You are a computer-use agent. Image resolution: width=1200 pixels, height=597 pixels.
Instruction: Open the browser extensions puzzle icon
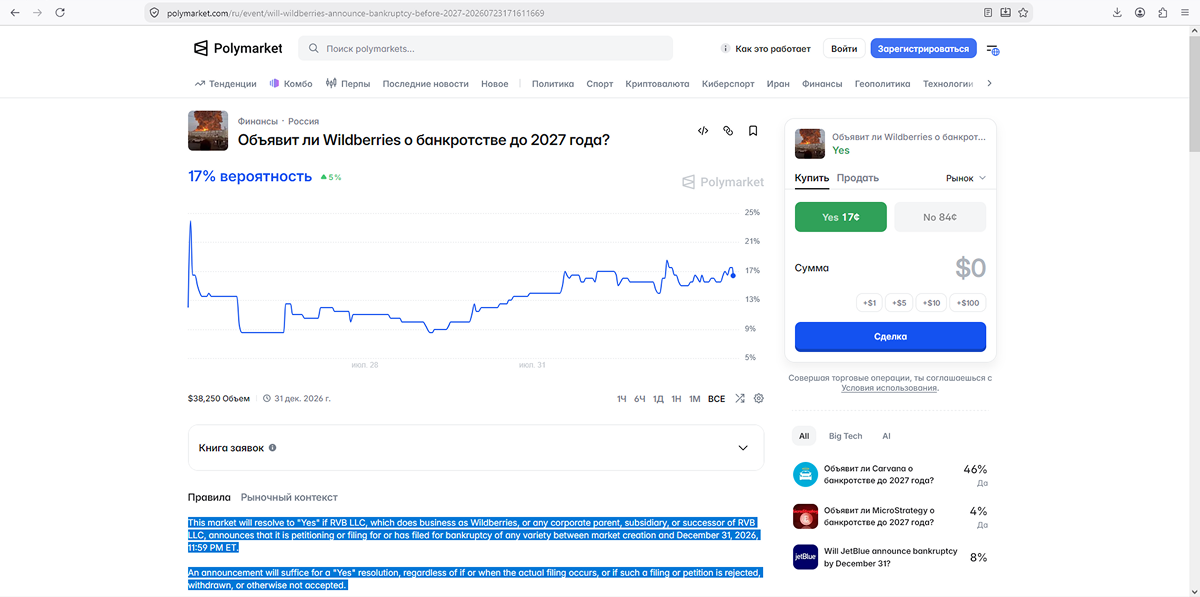(1162, 13)
